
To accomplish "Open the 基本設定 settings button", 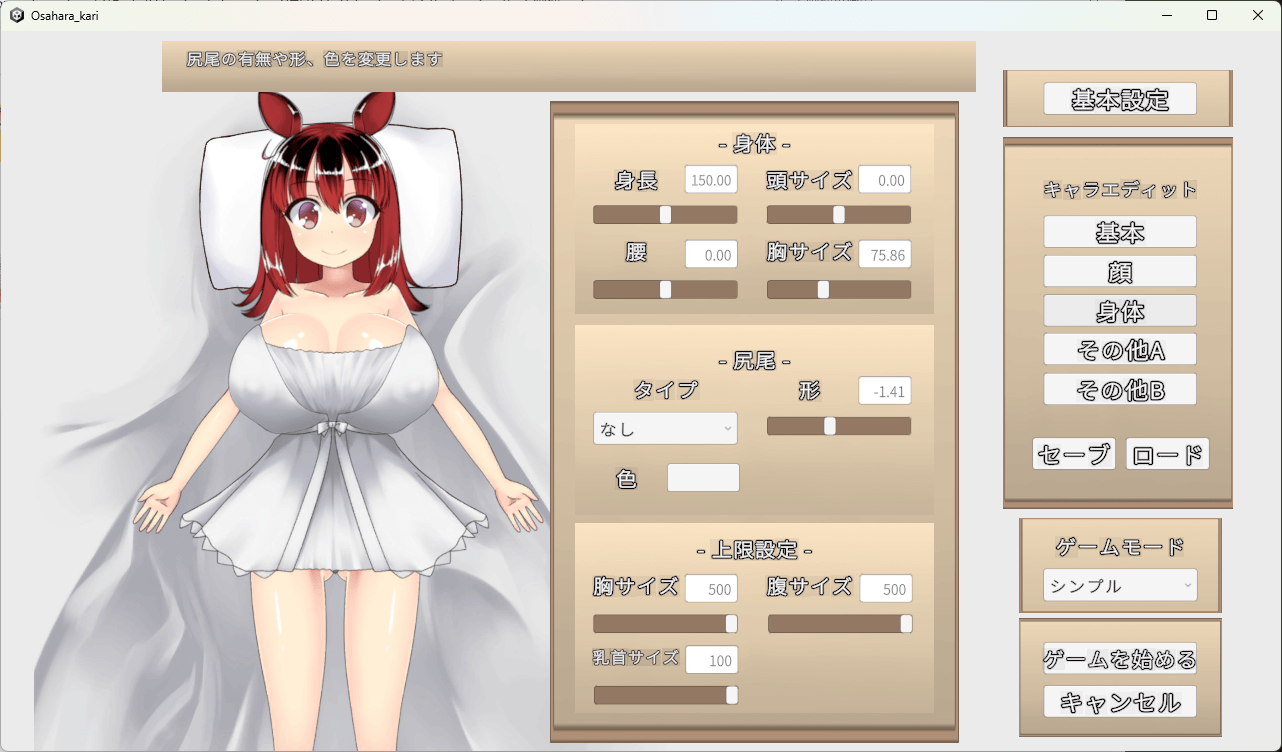I will pos(1119,99).
